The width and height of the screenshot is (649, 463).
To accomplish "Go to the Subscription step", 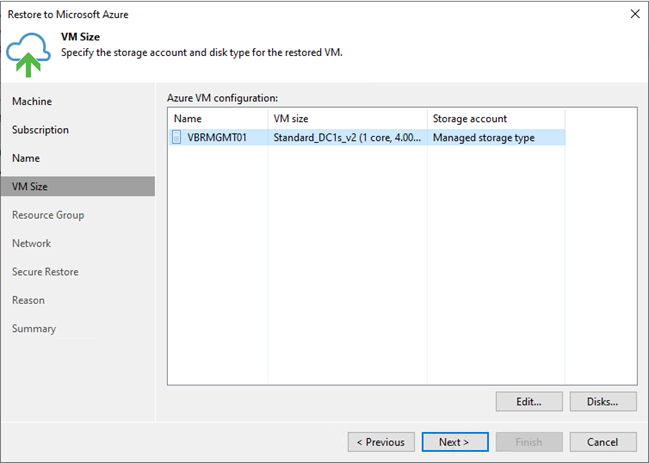I will point(40,130).
